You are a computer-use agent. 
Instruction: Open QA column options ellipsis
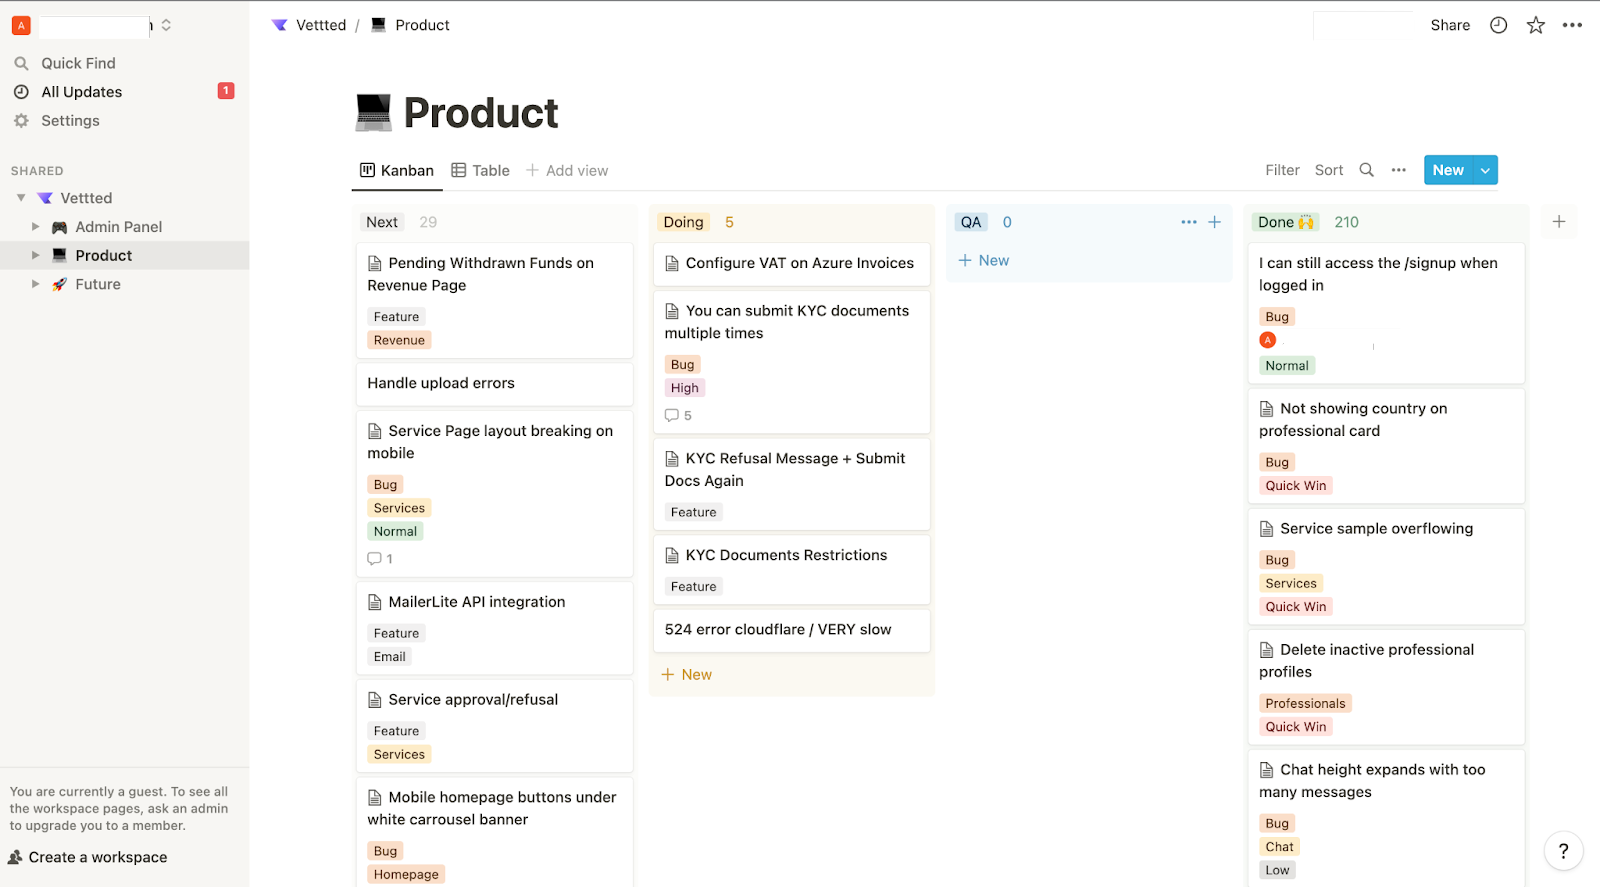(x=1189, y=222)
